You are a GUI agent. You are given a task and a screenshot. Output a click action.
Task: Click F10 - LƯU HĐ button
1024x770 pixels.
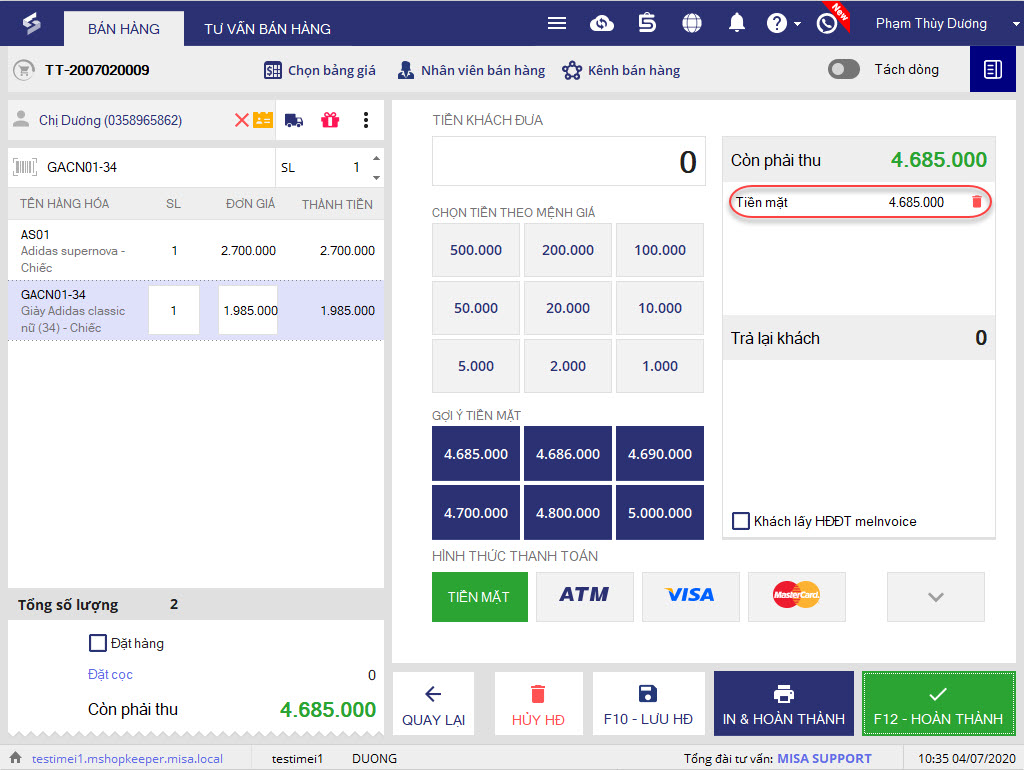648,704
